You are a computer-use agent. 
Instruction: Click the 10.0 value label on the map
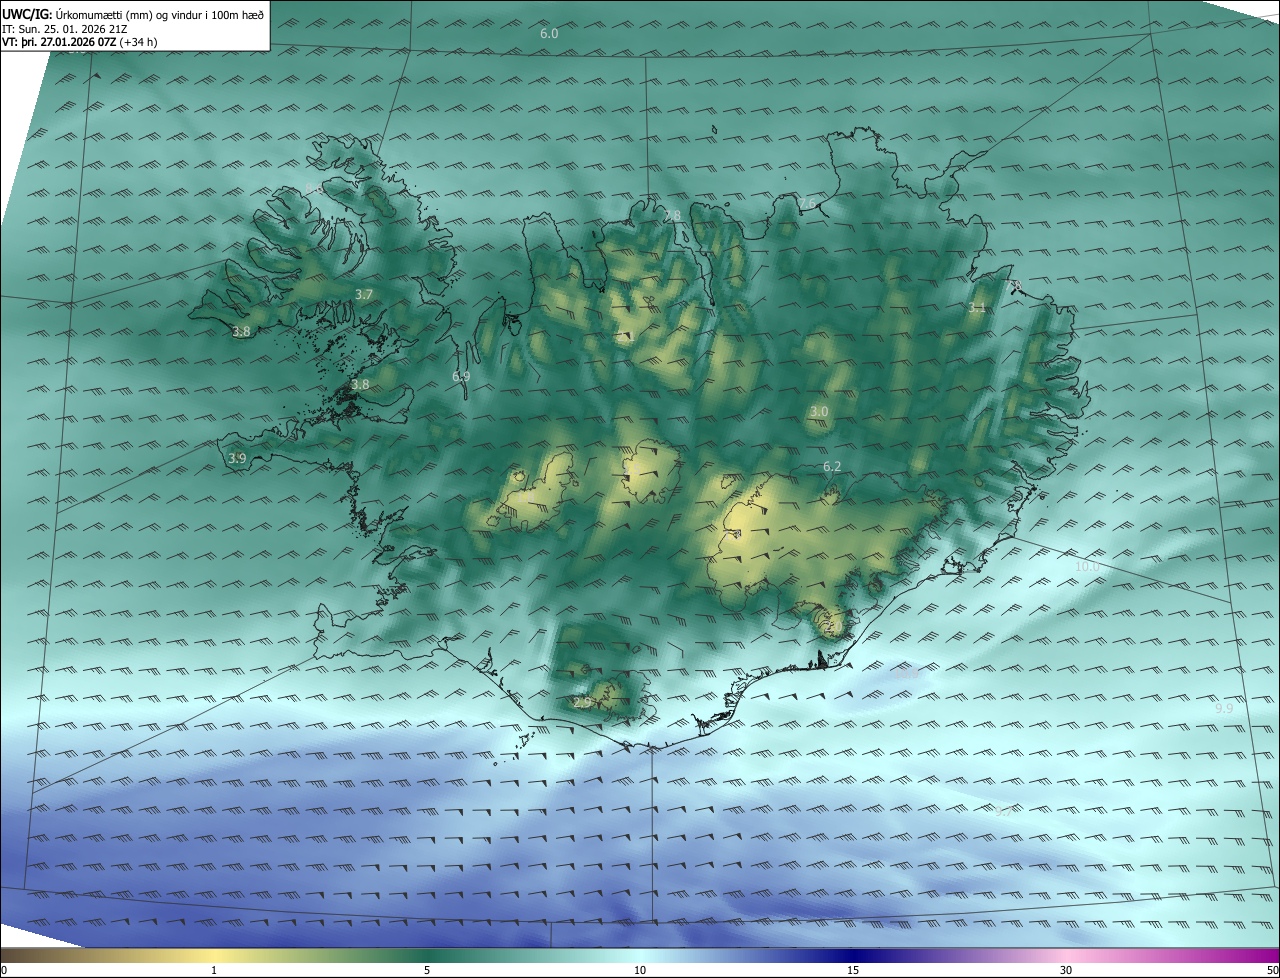coord(1087,567)
